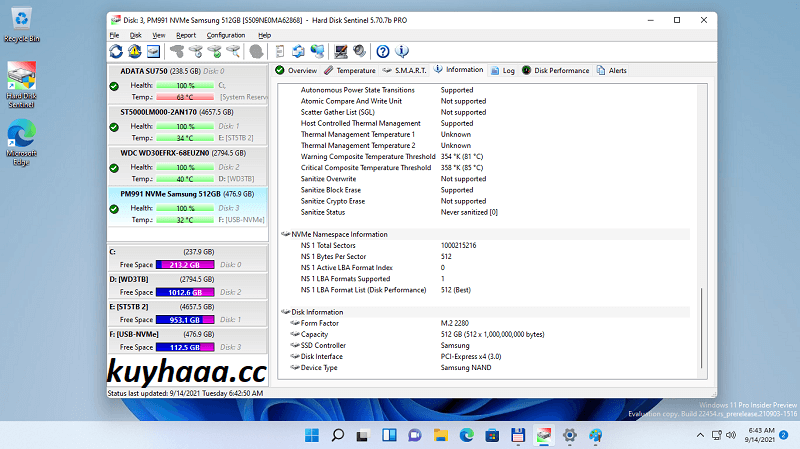Open File Explorer from the taskbar

coord(440,435)
